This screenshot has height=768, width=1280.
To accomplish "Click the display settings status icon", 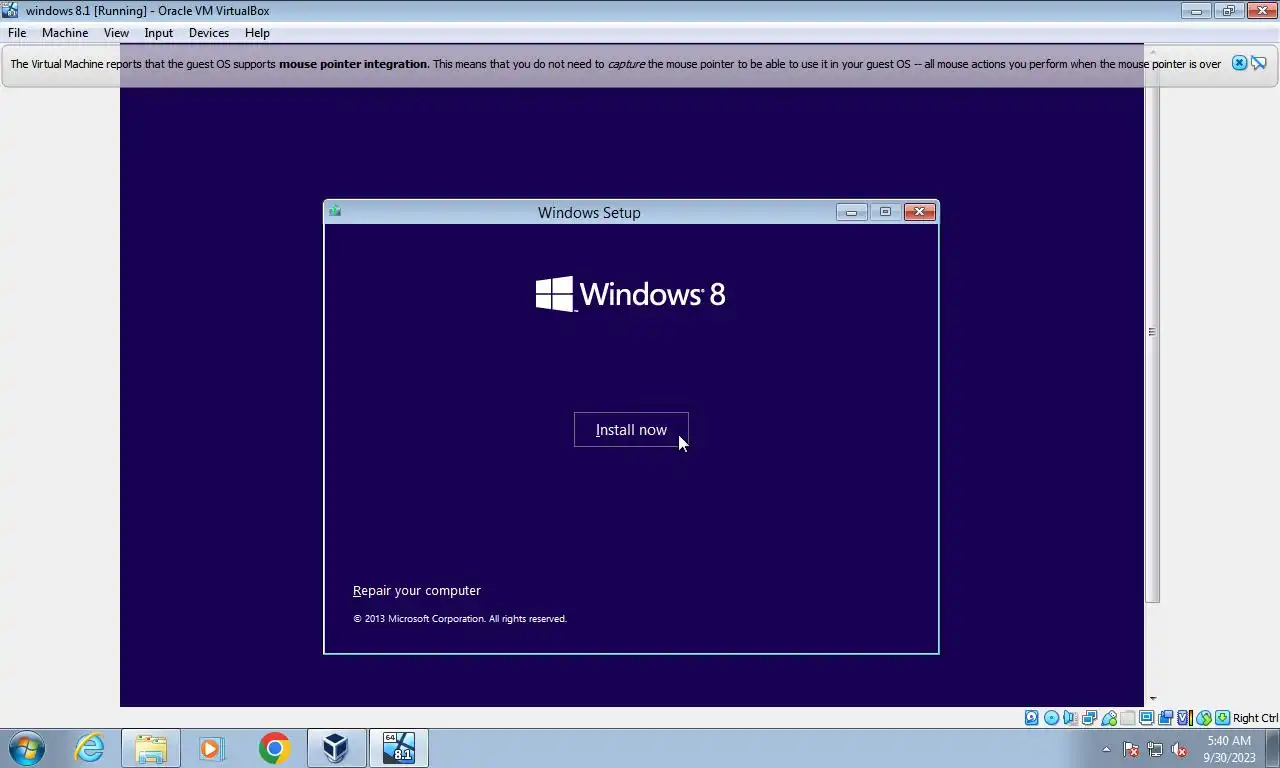I will (1146, 718).
